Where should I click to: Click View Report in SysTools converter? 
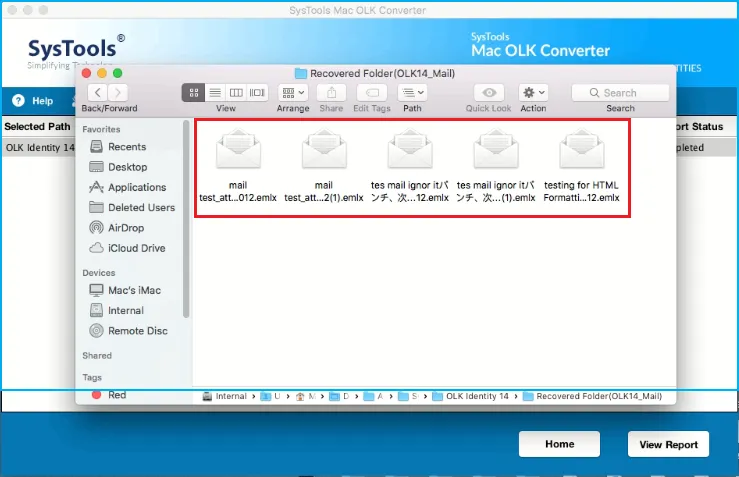[668, 444]
